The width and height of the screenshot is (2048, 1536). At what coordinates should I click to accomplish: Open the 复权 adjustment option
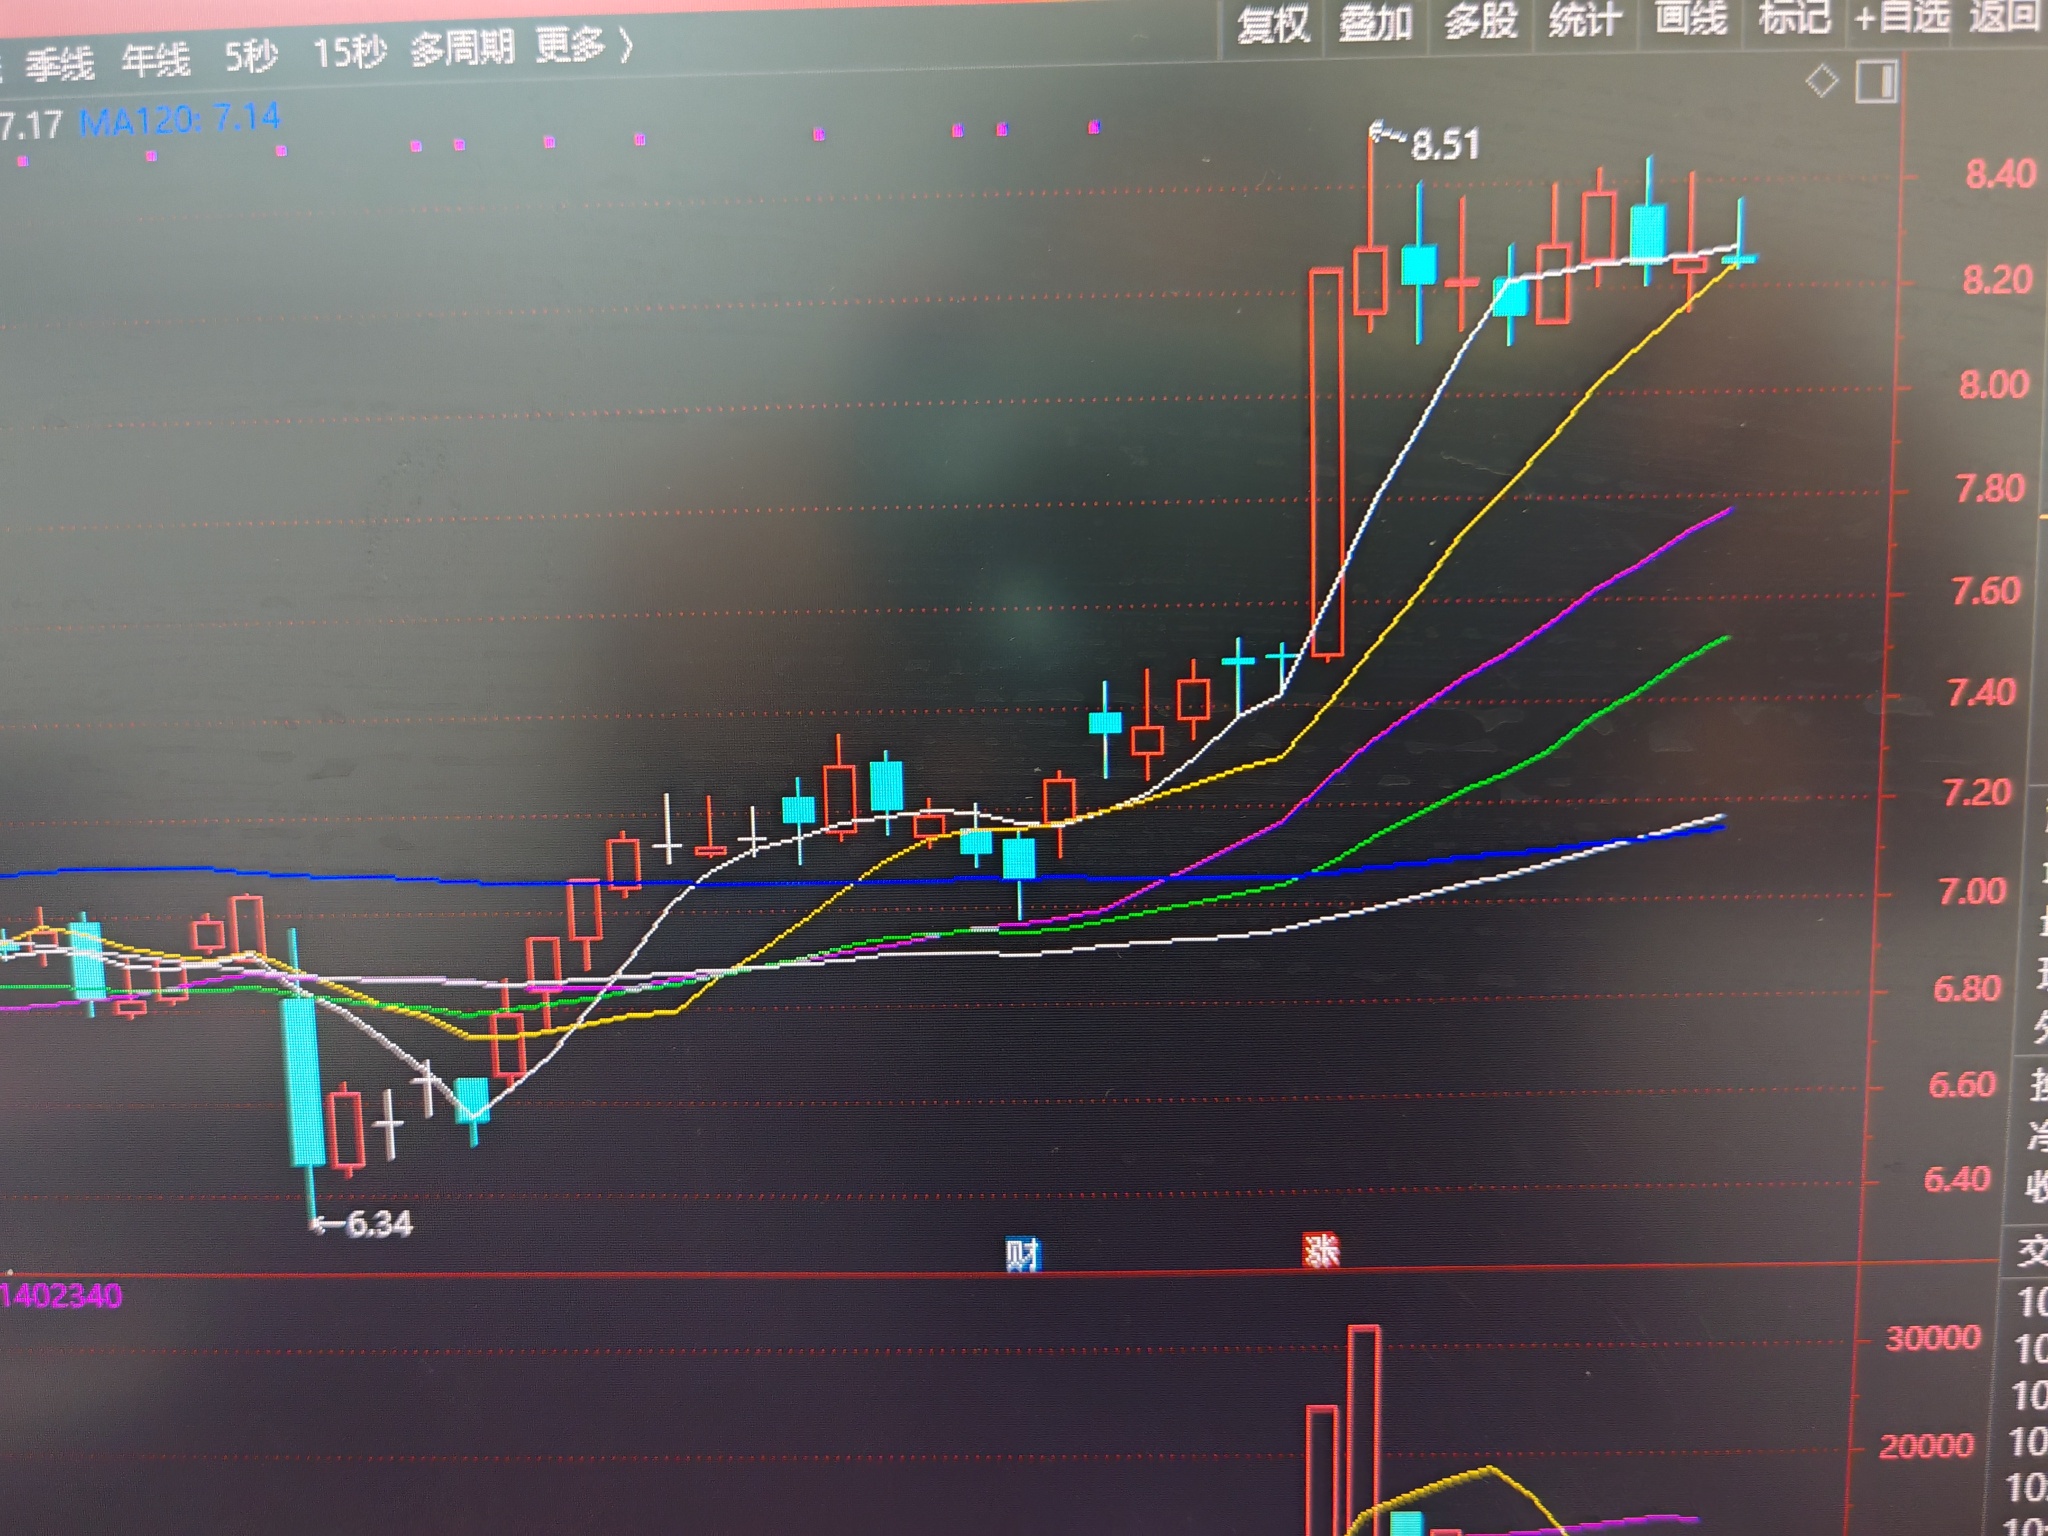[x=1273, y=24]
